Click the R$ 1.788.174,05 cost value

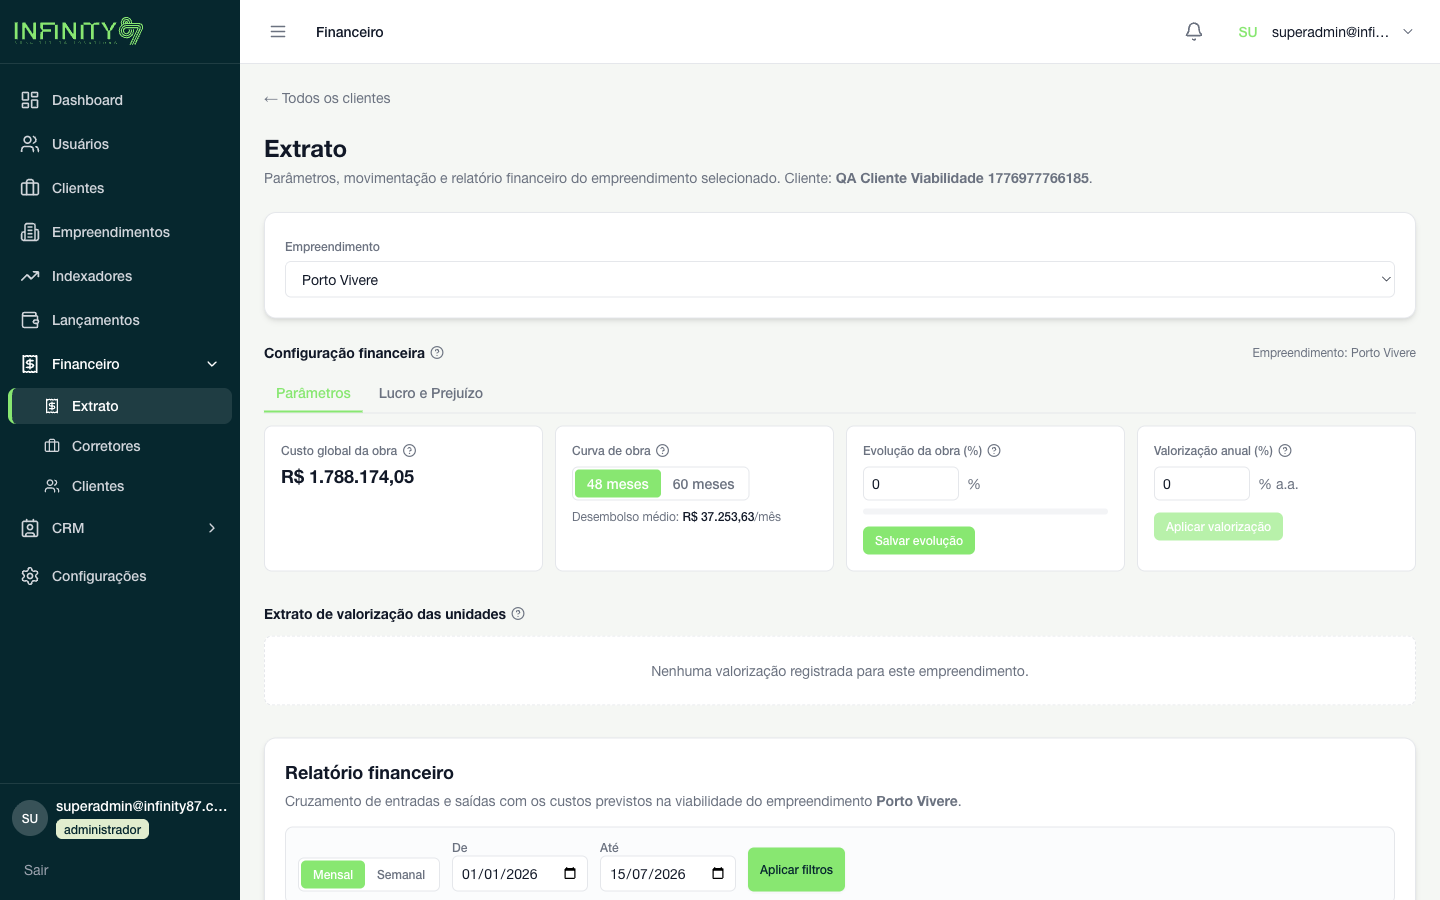(347, 477)
